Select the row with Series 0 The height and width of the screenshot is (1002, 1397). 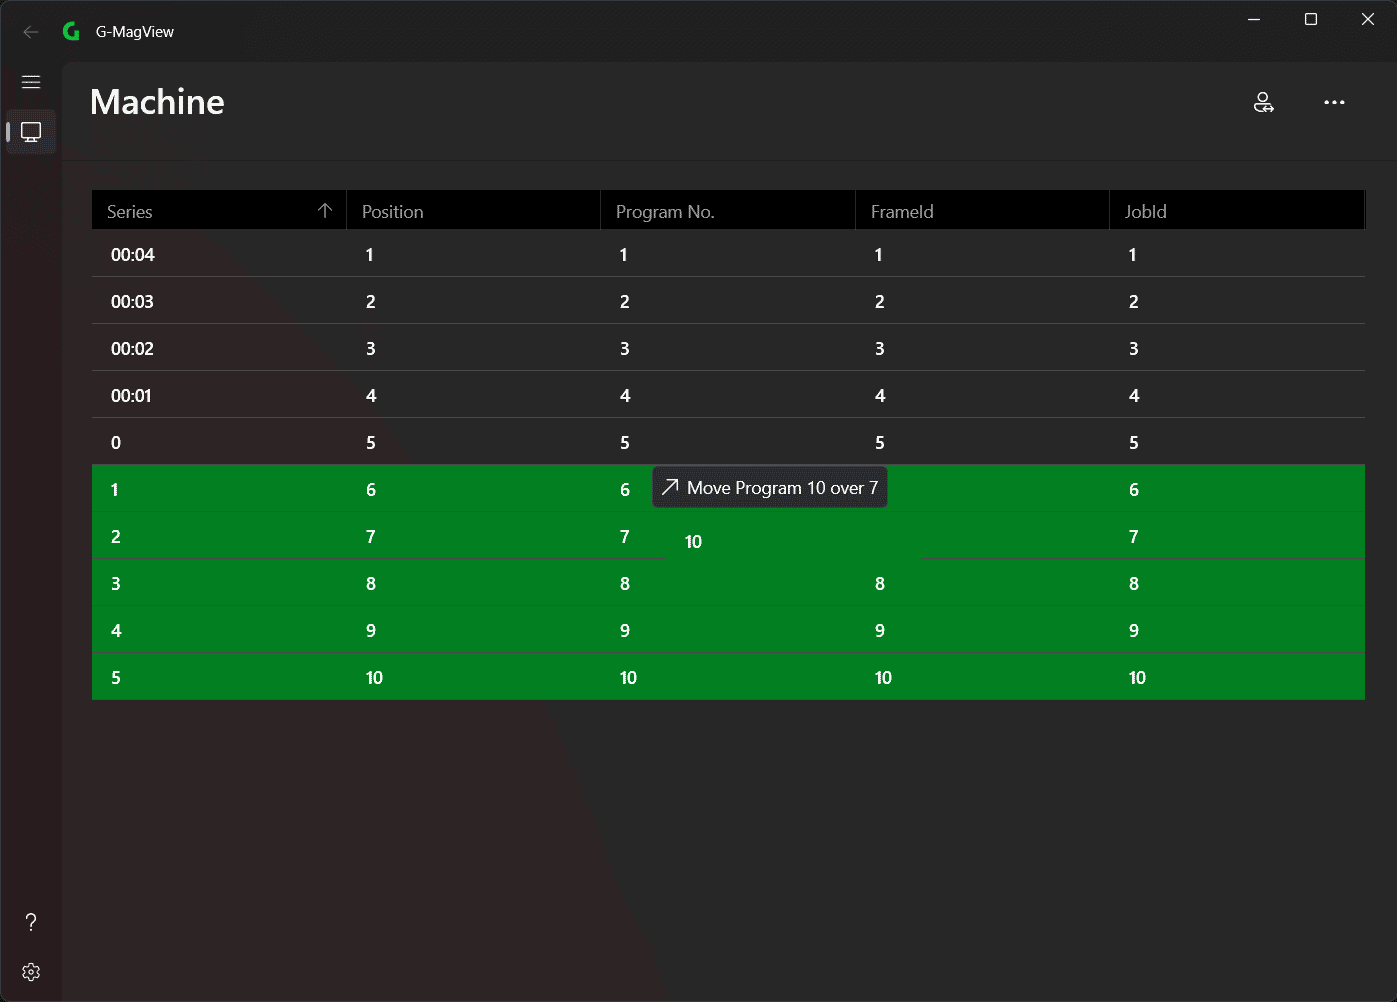[x=728, y=442]
